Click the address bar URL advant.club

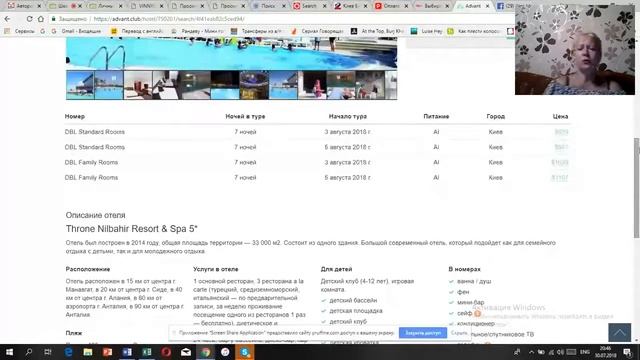pos(169,19)
